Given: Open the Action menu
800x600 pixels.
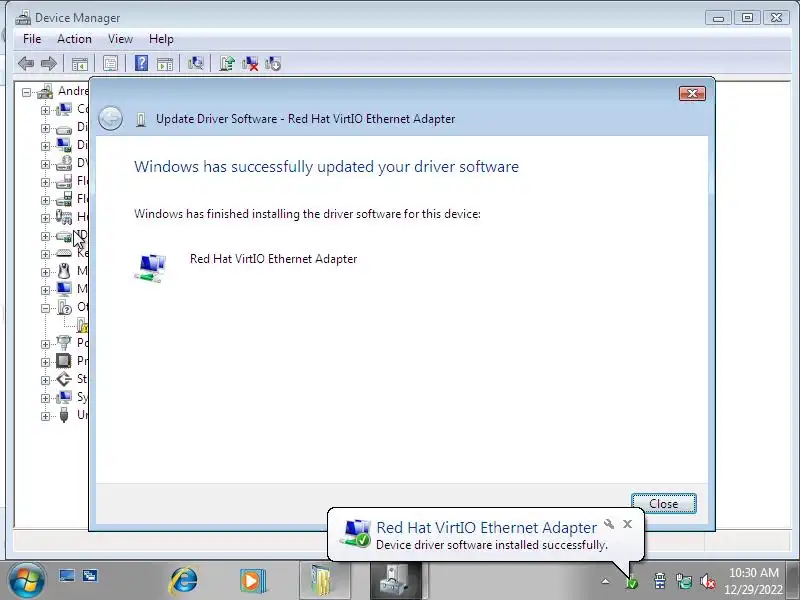Looking at the screenshot, I should [x=74, y=39].
